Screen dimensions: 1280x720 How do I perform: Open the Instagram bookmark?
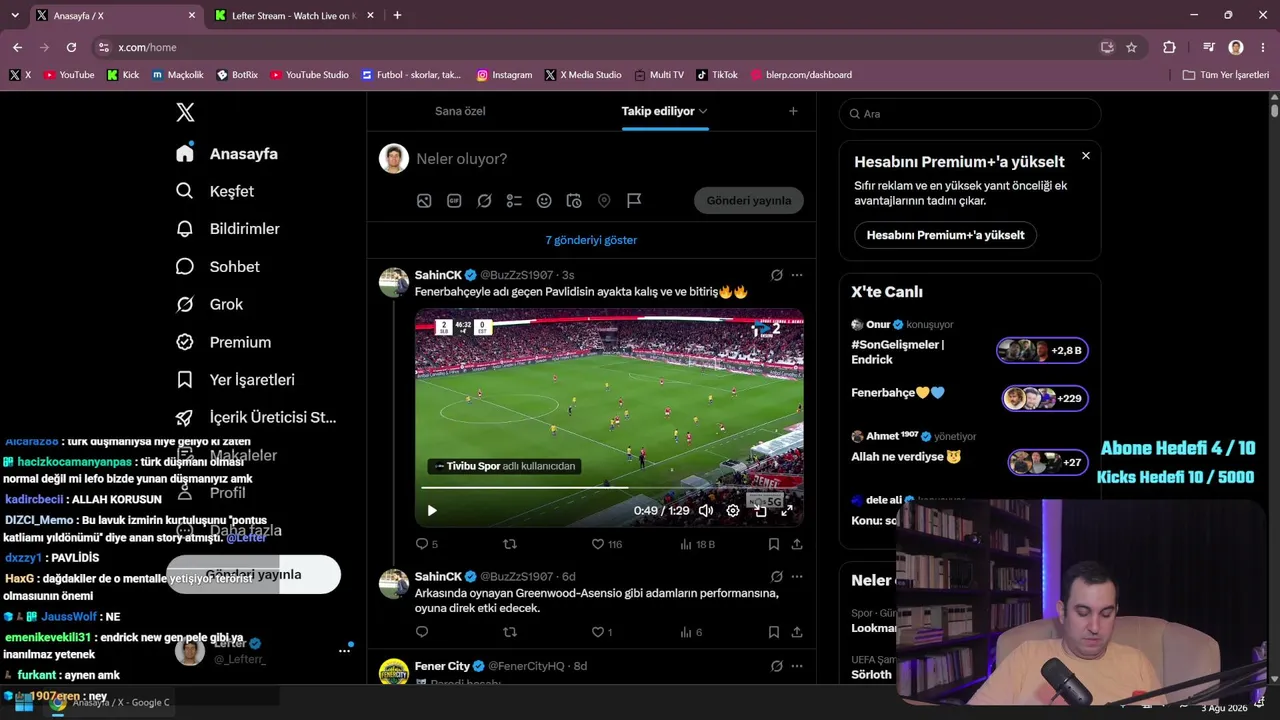tap(504, 75)
